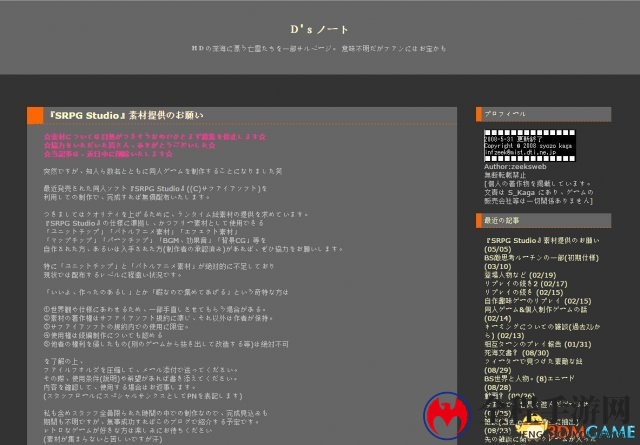640x445 pixels.
Task: Open recent article 同人ゲーム&個人制作ゲームの話 (02/14)
Action: pos(536,314)
